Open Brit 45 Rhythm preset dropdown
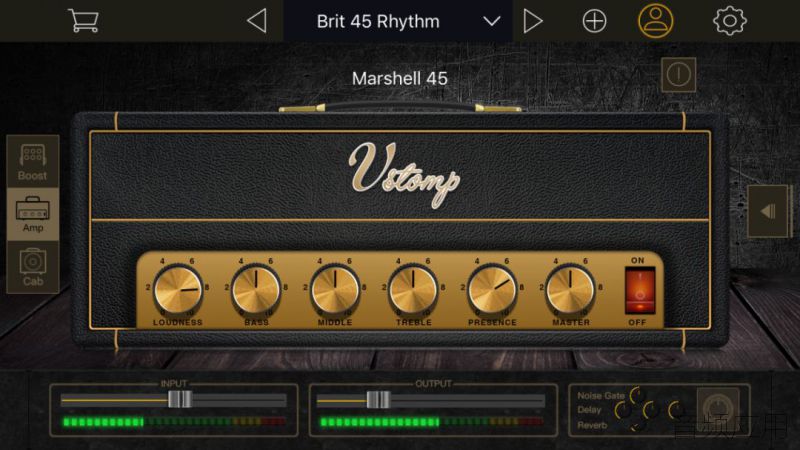This screenshot has height=450, width=800. tap(398, 21)
